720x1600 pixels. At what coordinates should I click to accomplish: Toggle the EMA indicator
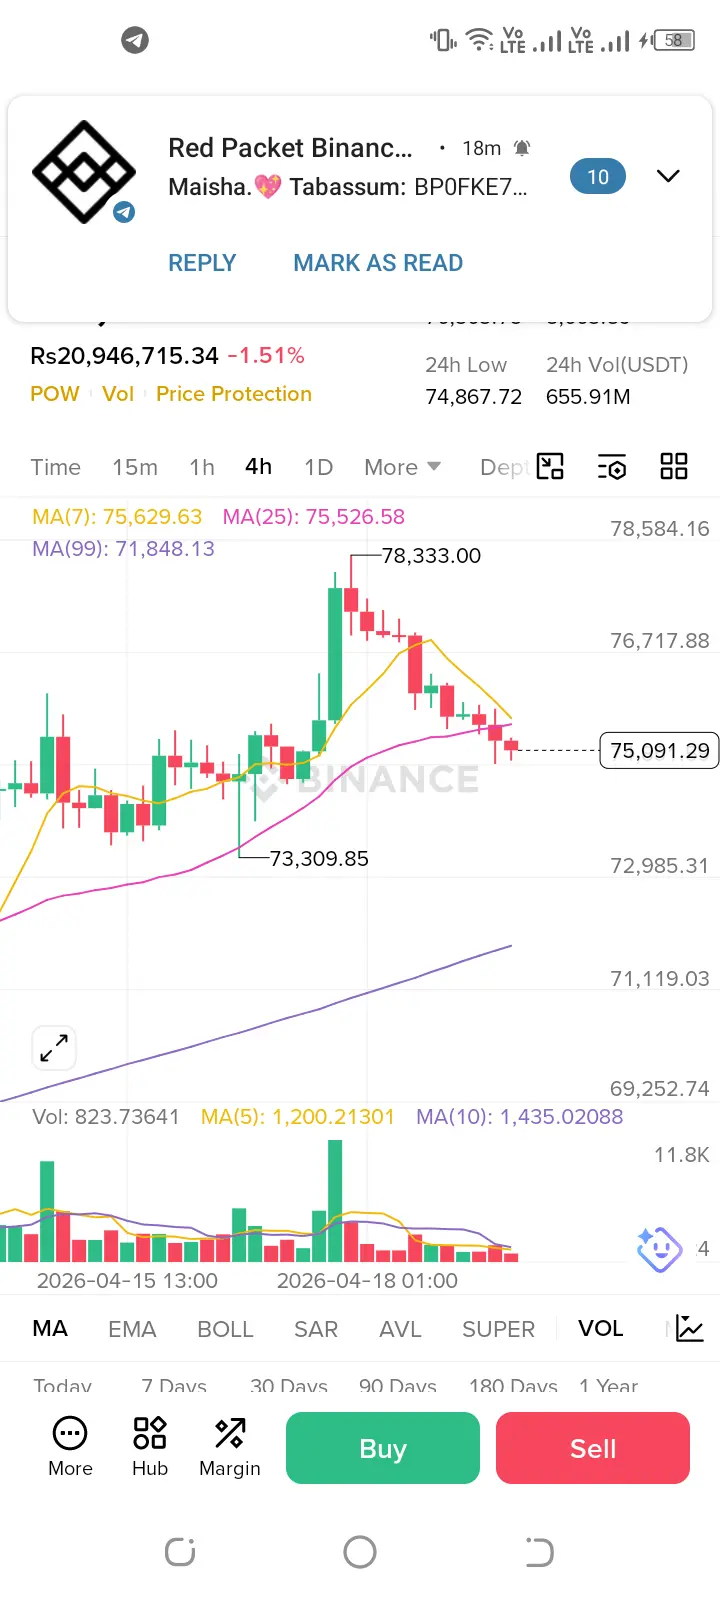132,1328
